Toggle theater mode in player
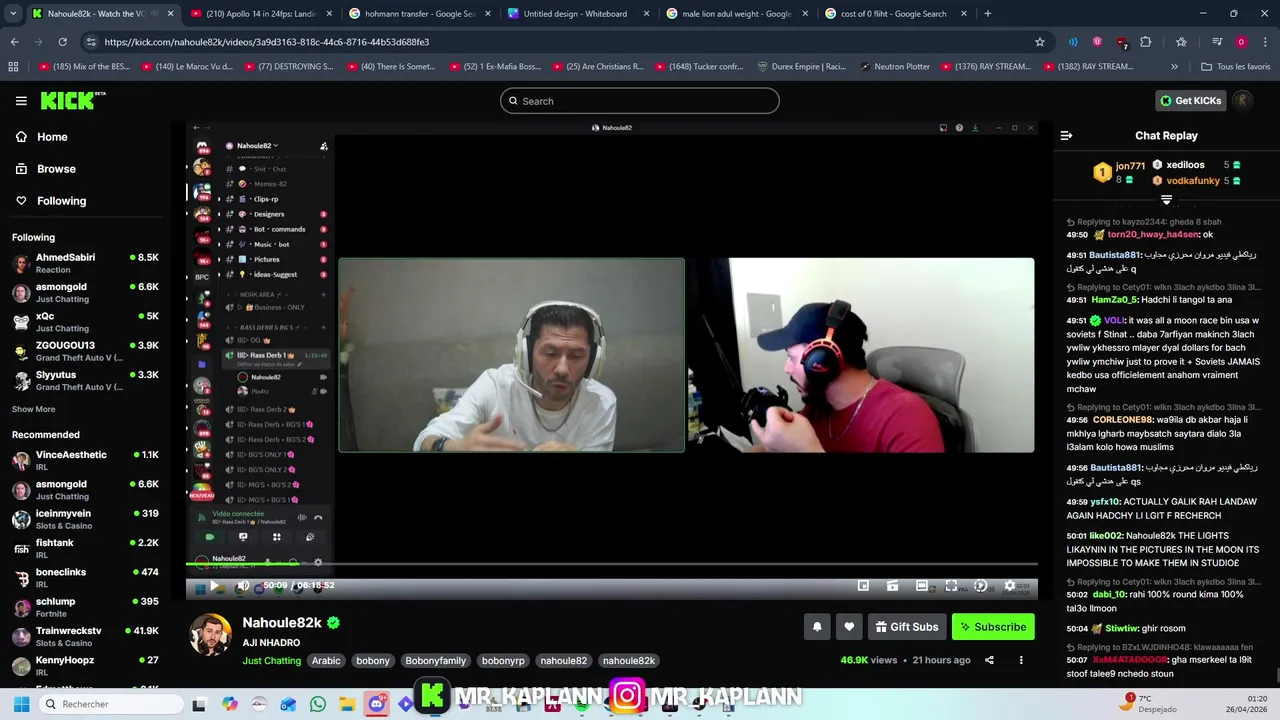 click(922, 586)
